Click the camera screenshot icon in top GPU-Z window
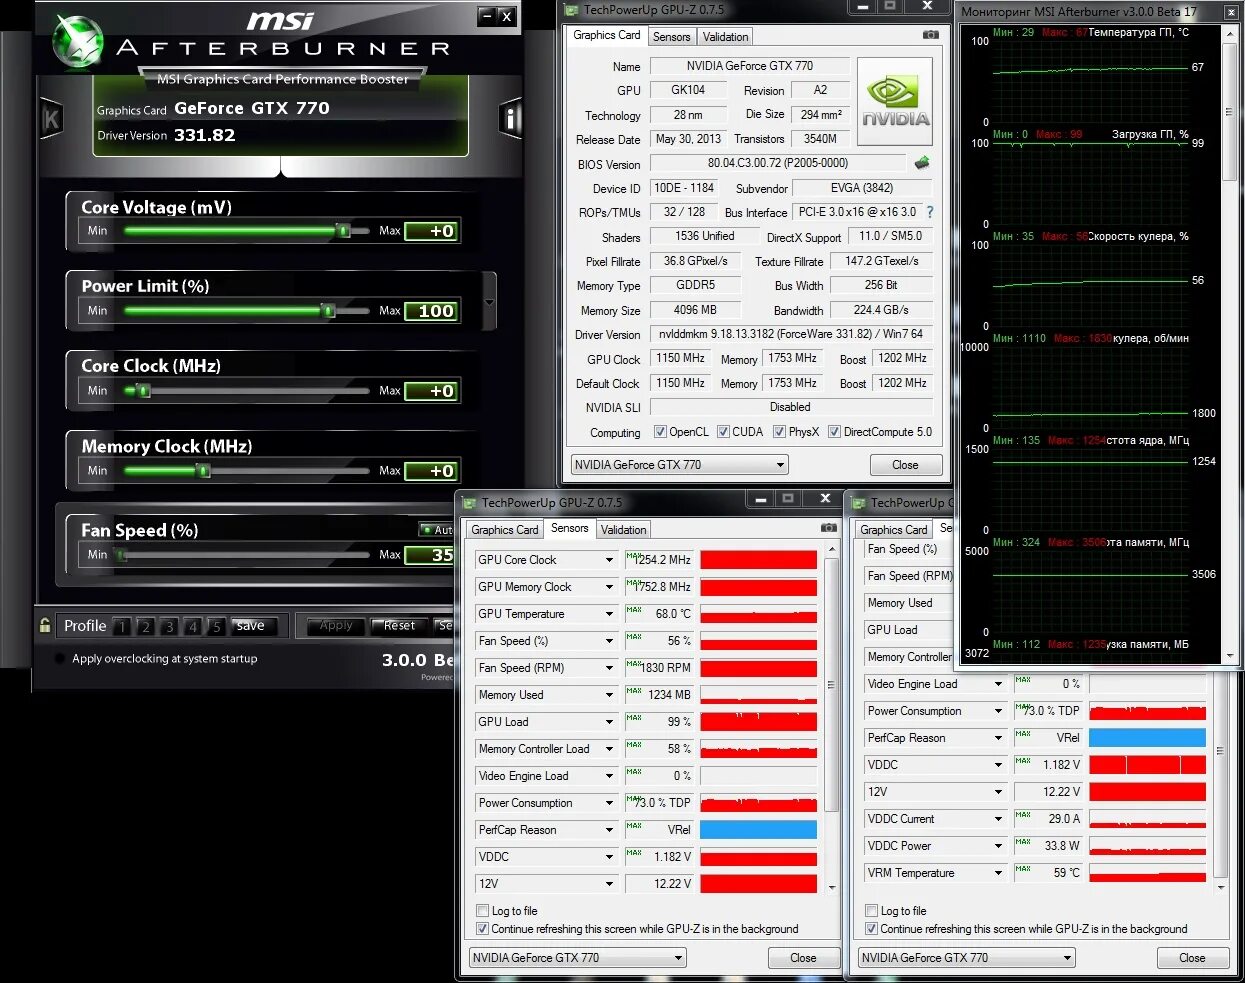This screenshot has height=983, width=1245. [931, 35]
